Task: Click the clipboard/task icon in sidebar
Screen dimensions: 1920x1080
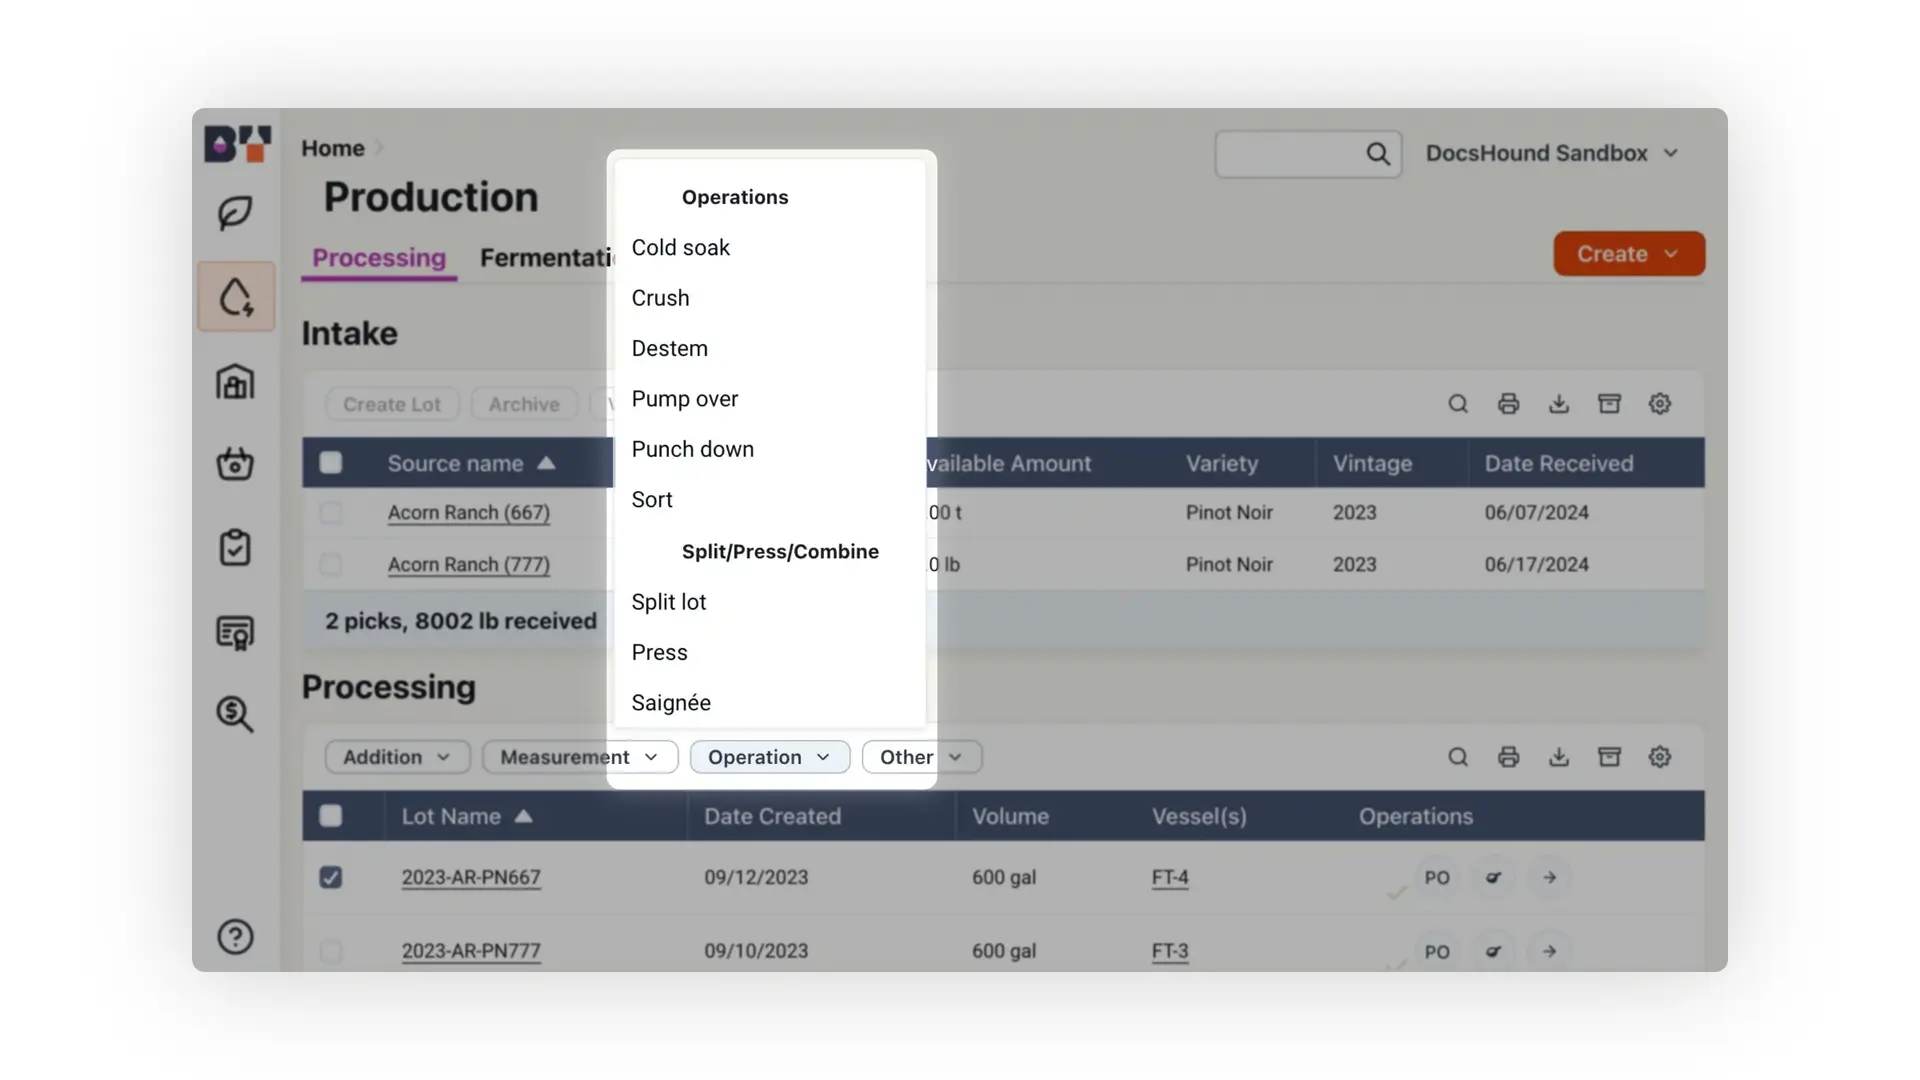Action: 236,549
